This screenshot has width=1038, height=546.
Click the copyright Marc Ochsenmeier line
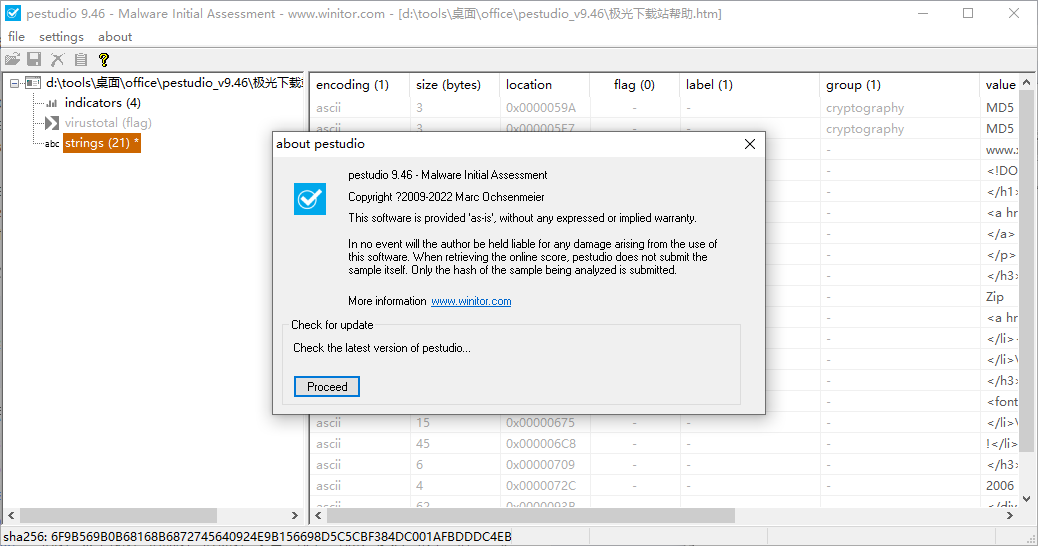[x=446, y=197]
